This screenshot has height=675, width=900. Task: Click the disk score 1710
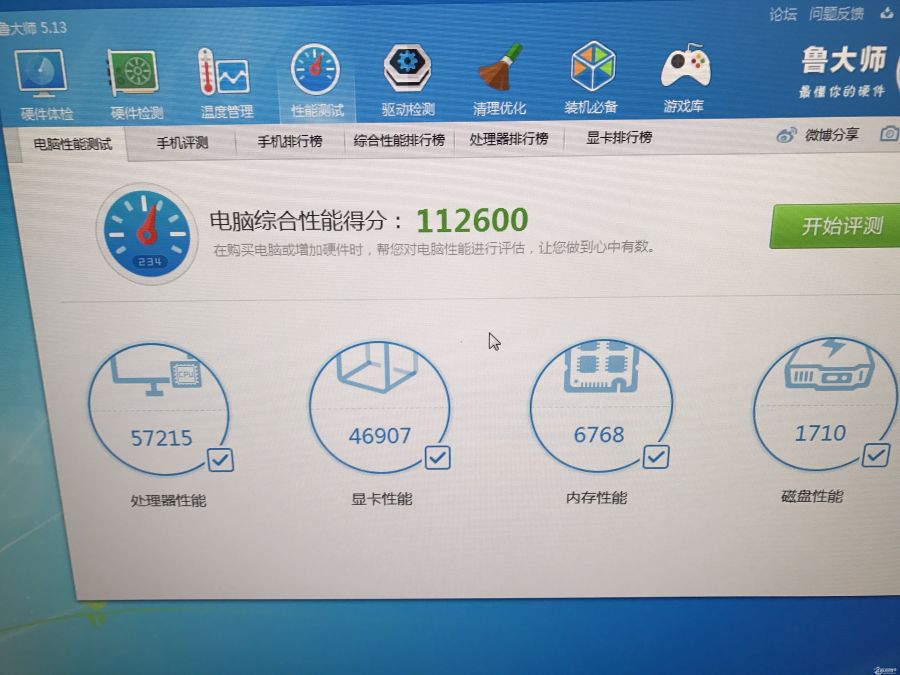pyautogui.click(x=820, y=433)
